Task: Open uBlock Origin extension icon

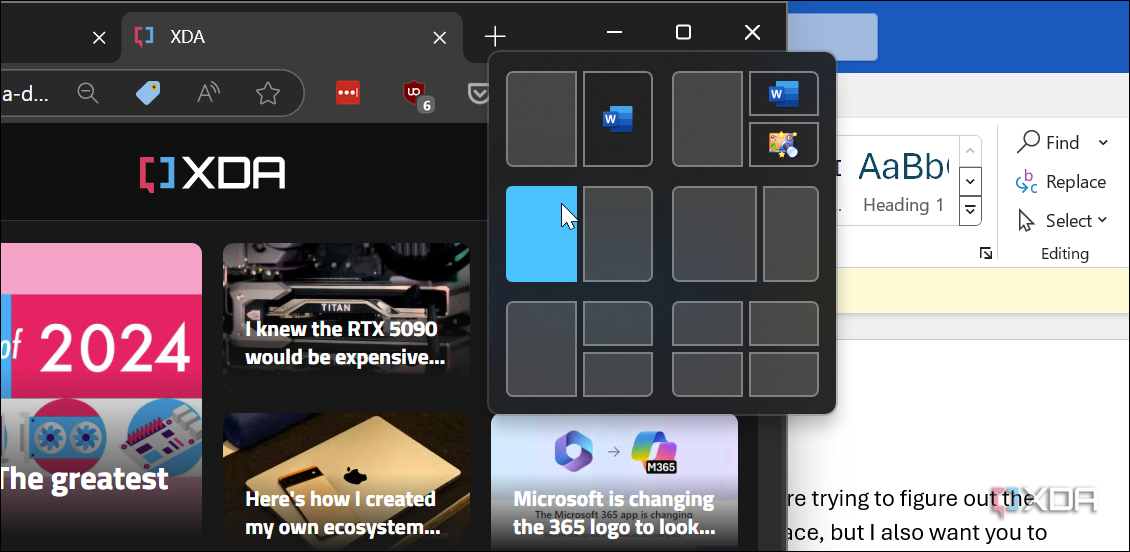Action: (x=416, y=94)
